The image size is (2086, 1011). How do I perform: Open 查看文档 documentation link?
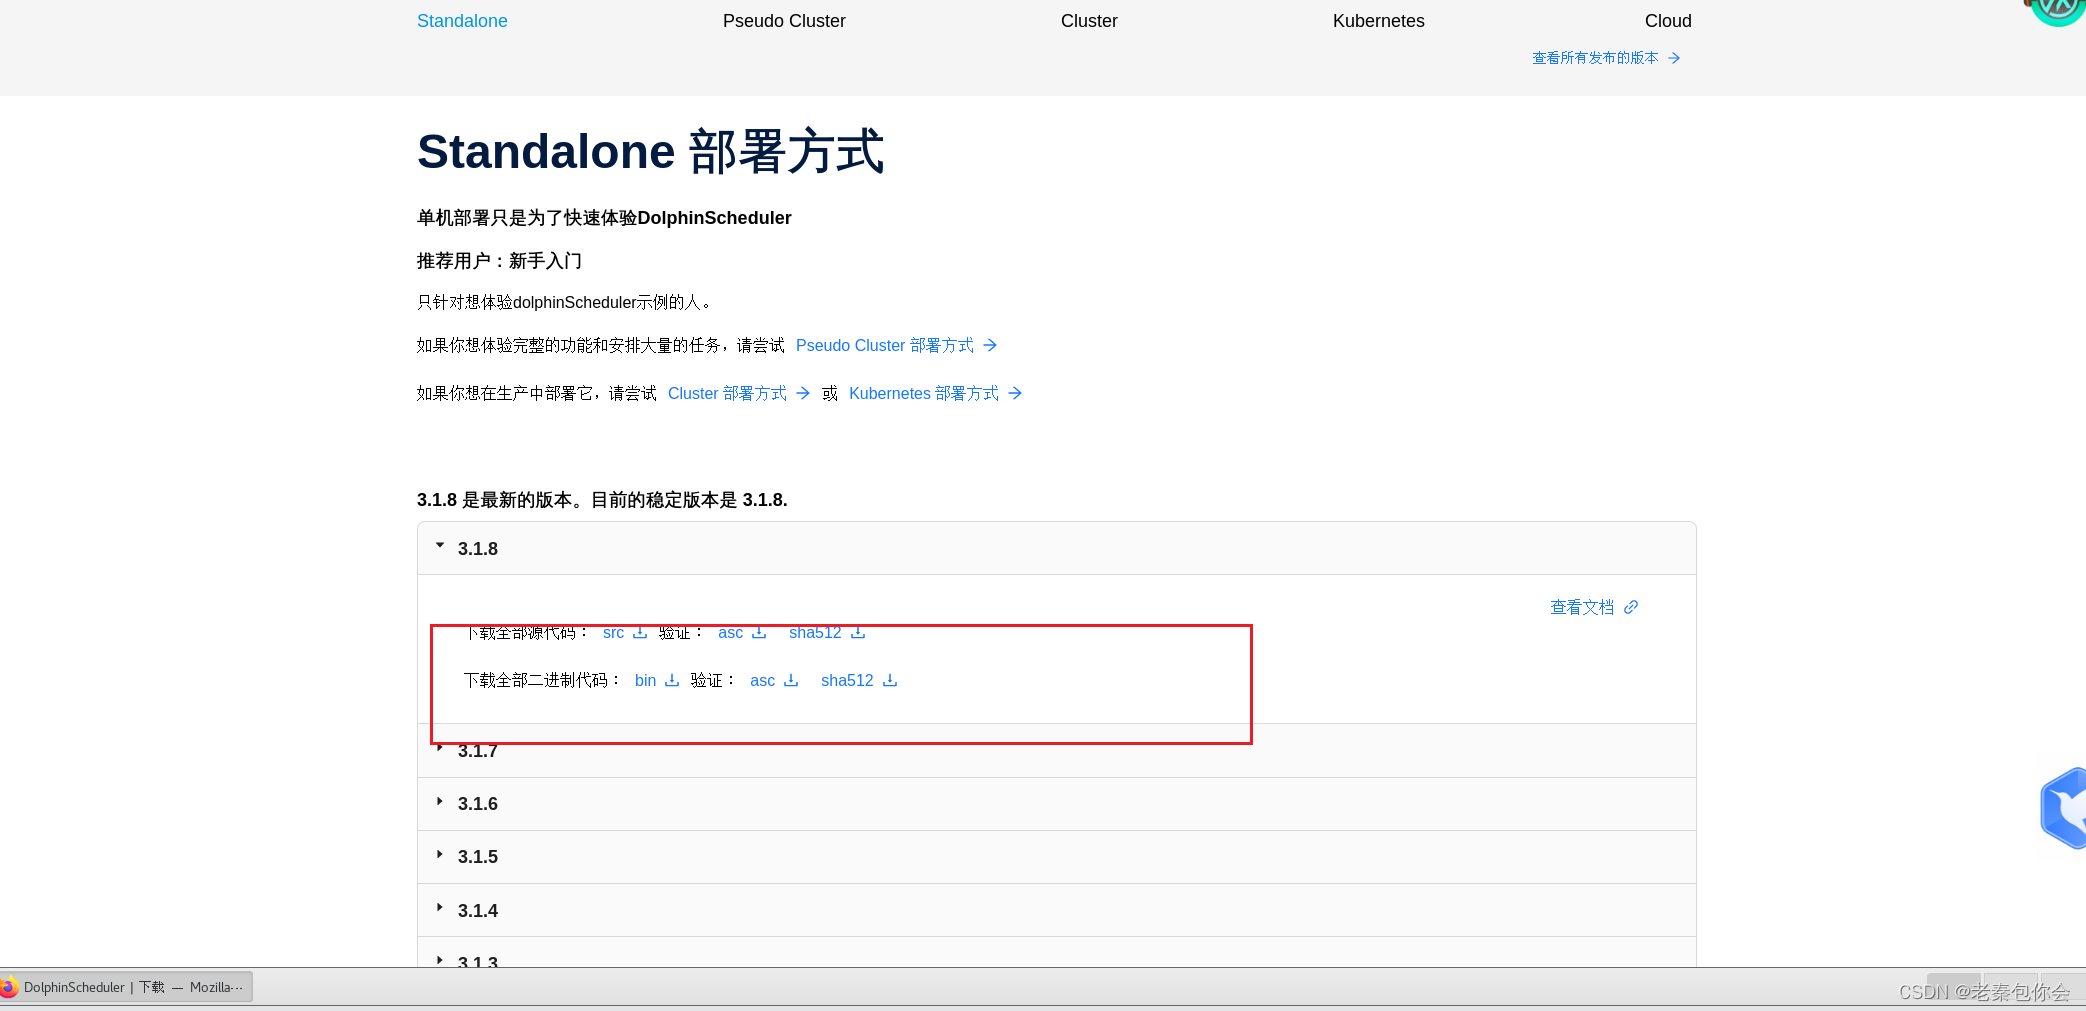pos(1582,607)
